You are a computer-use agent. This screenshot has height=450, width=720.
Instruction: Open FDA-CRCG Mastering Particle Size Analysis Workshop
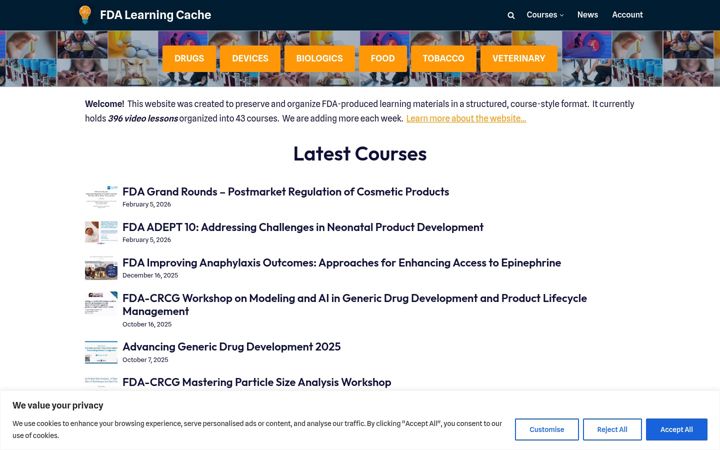pos(257,382)
